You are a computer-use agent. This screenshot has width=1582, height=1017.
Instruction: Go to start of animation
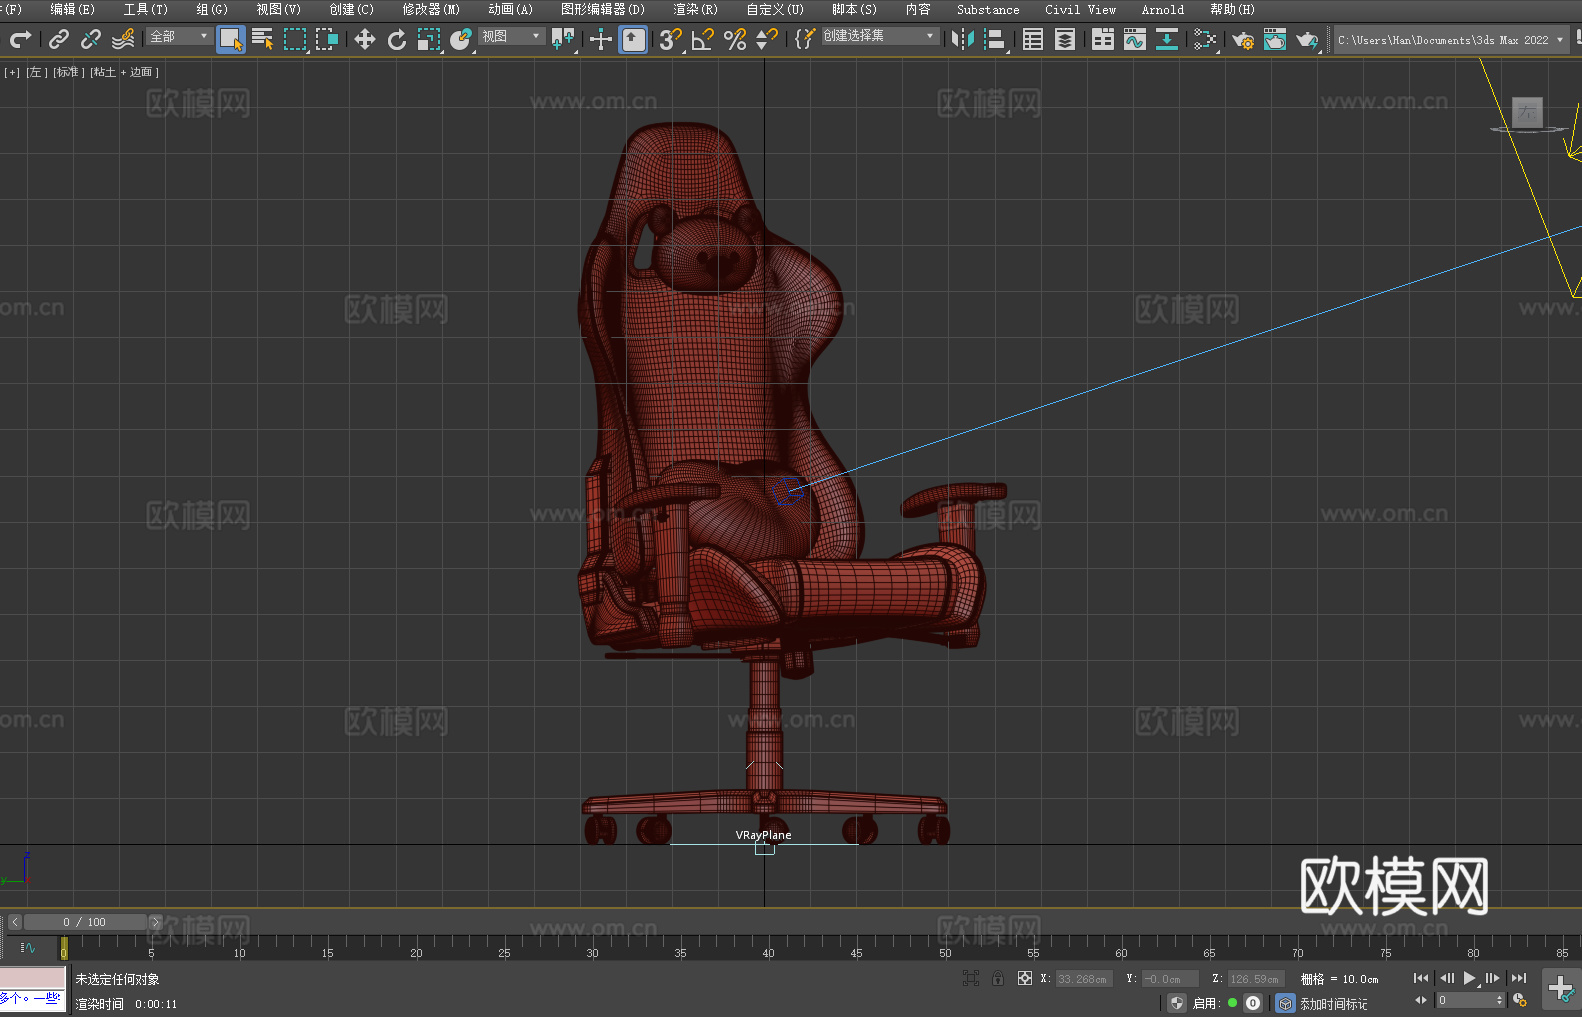(x=1420, y=978)
